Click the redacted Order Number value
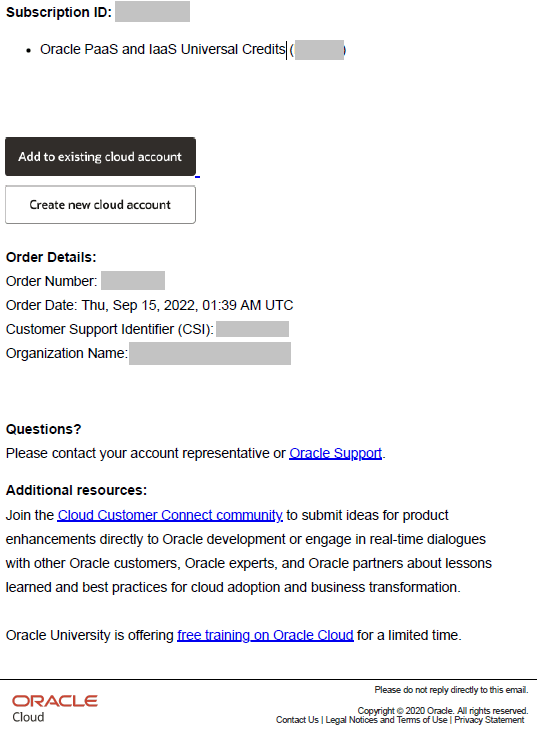The height and width of the screenshot is (730, 537). pyautogui.click(x=133, y=281)
